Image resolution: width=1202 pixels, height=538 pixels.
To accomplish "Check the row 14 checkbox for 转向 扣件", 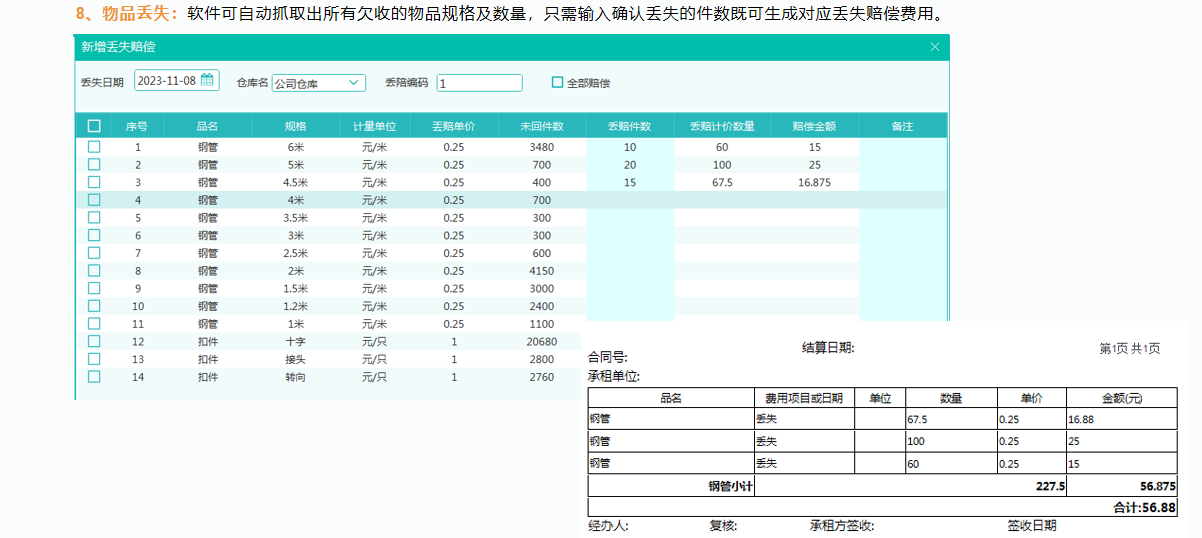I will [94, 377].
